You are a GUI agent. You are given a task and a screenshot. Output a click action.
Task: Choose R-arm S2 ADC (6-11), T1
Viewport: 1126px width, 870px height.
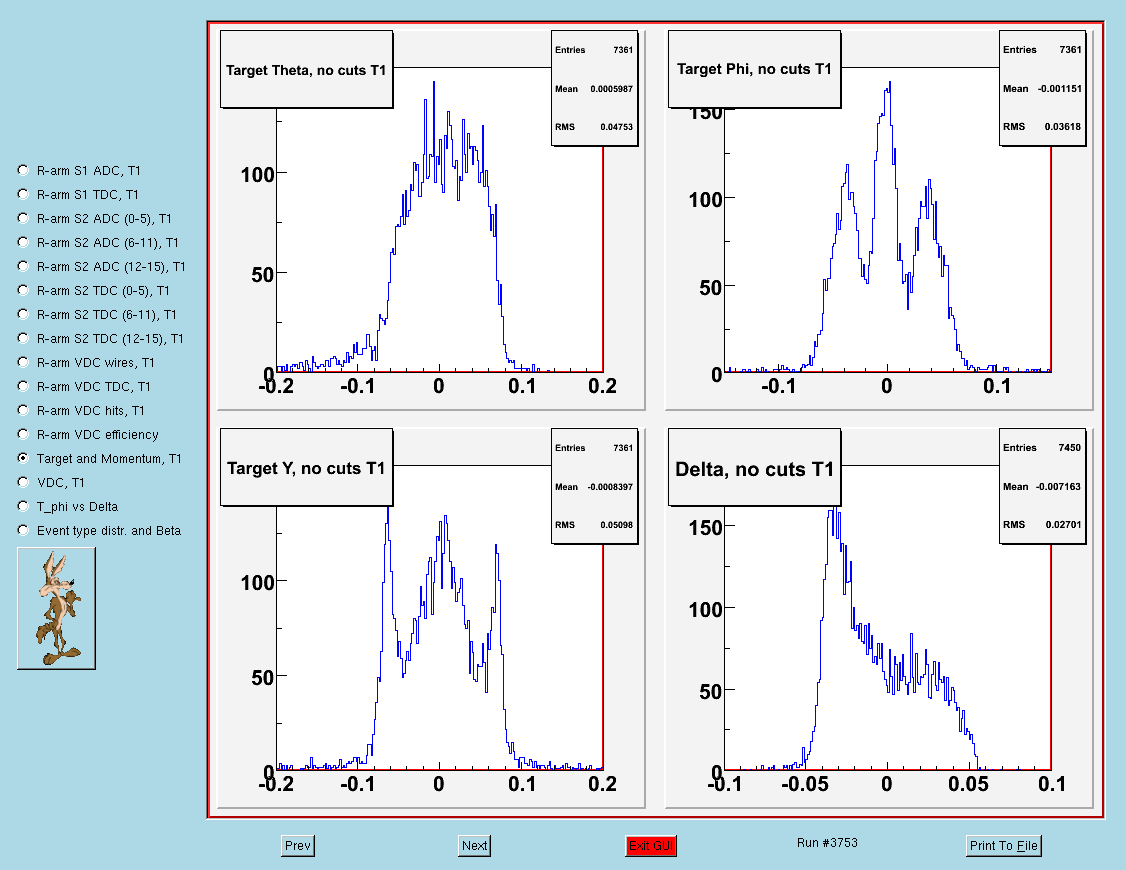point(23,243)
